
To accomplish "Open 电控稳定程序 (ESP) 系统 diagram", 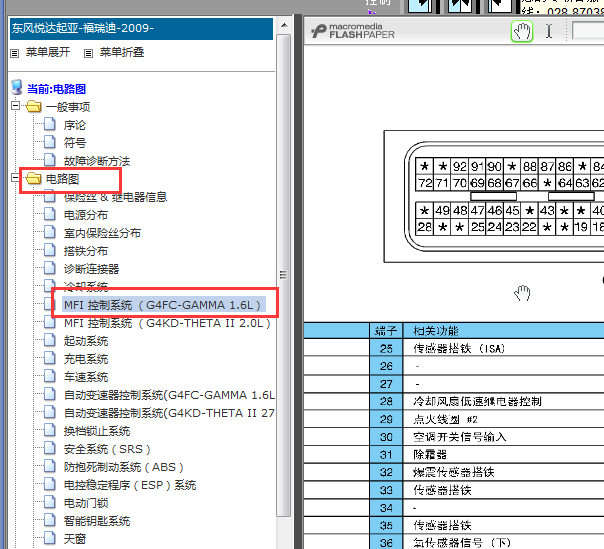I will pos(130,485).
